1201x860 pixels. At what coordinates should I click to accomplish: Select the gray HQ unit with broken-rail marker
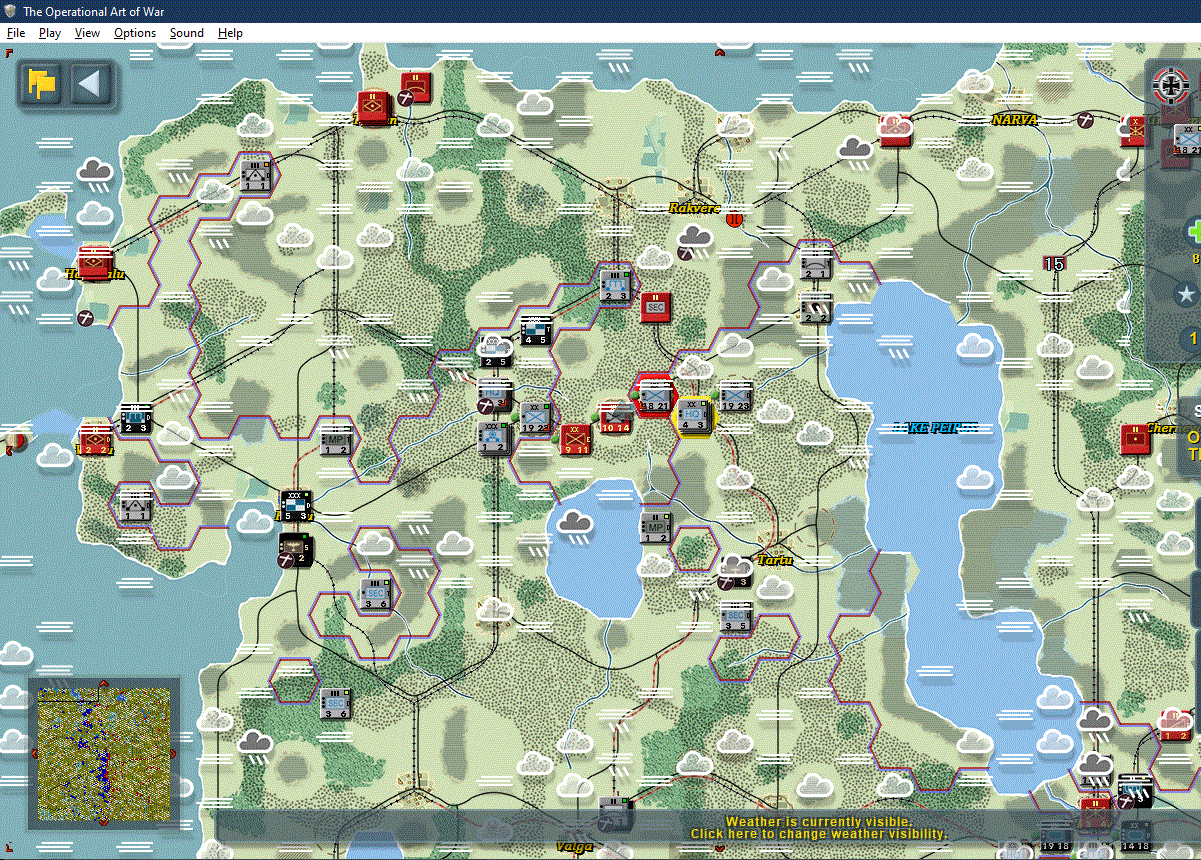[493, 397]
